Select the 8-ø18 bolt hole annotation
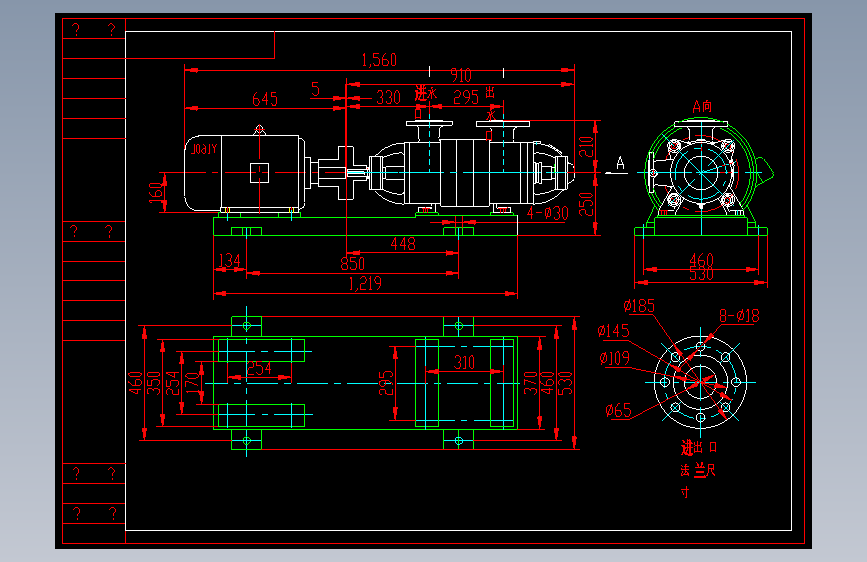Viewport: 867px width, 562px height. (x=739, y=316)
